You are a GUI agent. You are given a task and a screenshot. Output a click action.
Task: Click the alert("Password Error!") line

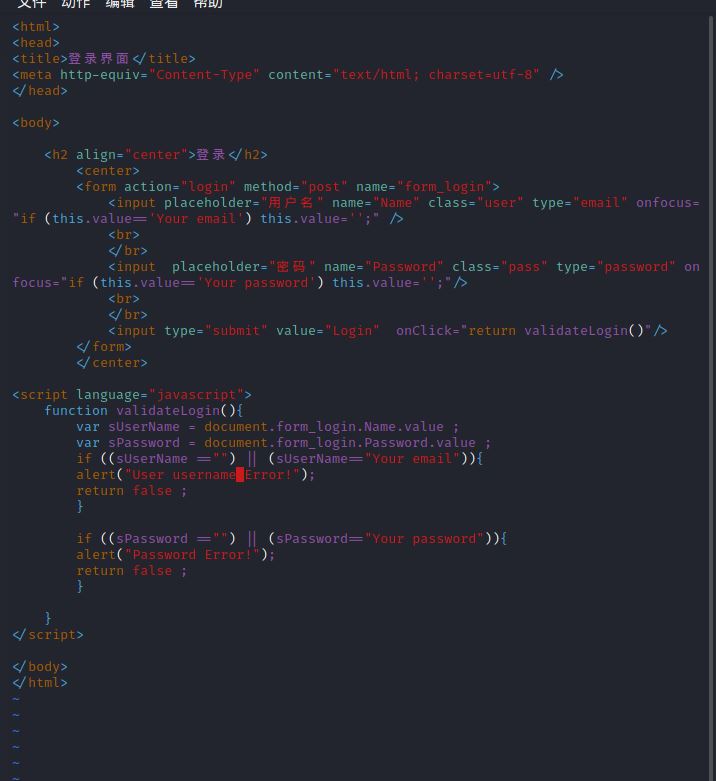(176, 554)
